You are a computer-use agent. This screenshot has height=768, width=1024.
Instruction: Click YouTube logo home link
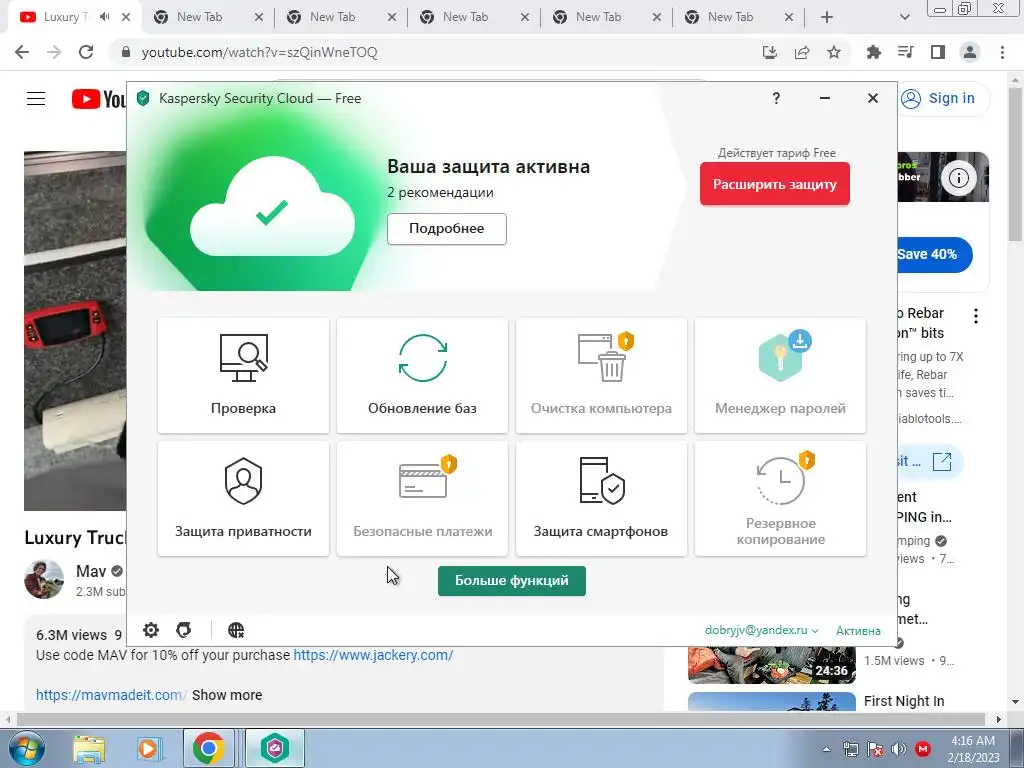coord(99,99)
